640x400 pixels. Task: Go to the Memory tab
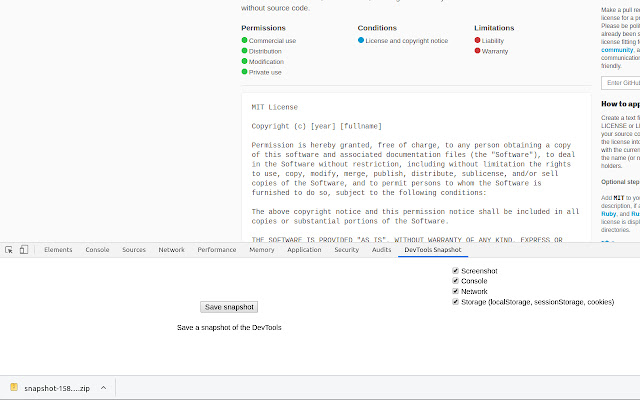(262, 250)
